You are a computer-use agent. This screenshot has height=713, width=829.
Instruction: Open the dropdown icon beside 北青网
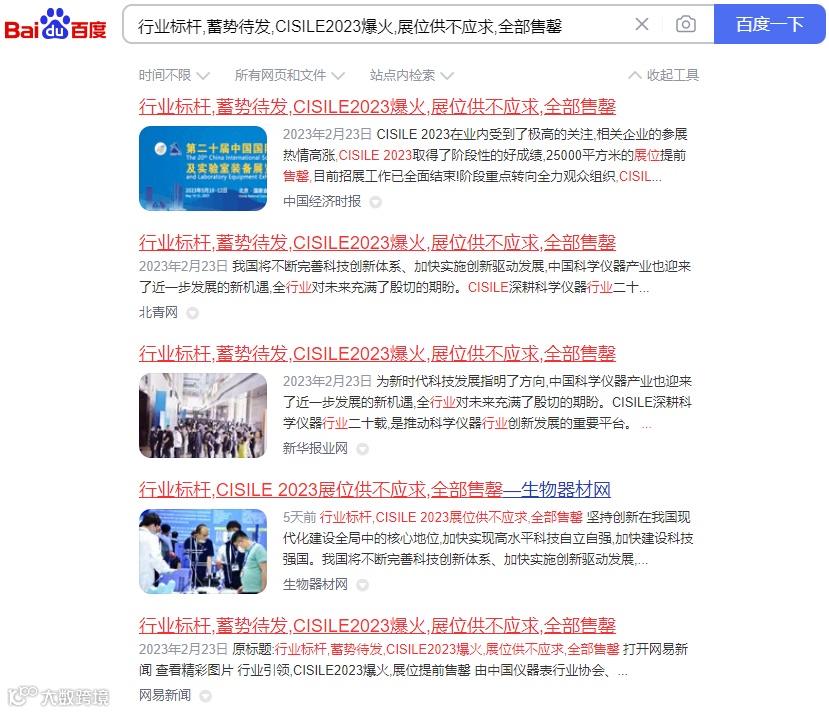coord(192,313)
